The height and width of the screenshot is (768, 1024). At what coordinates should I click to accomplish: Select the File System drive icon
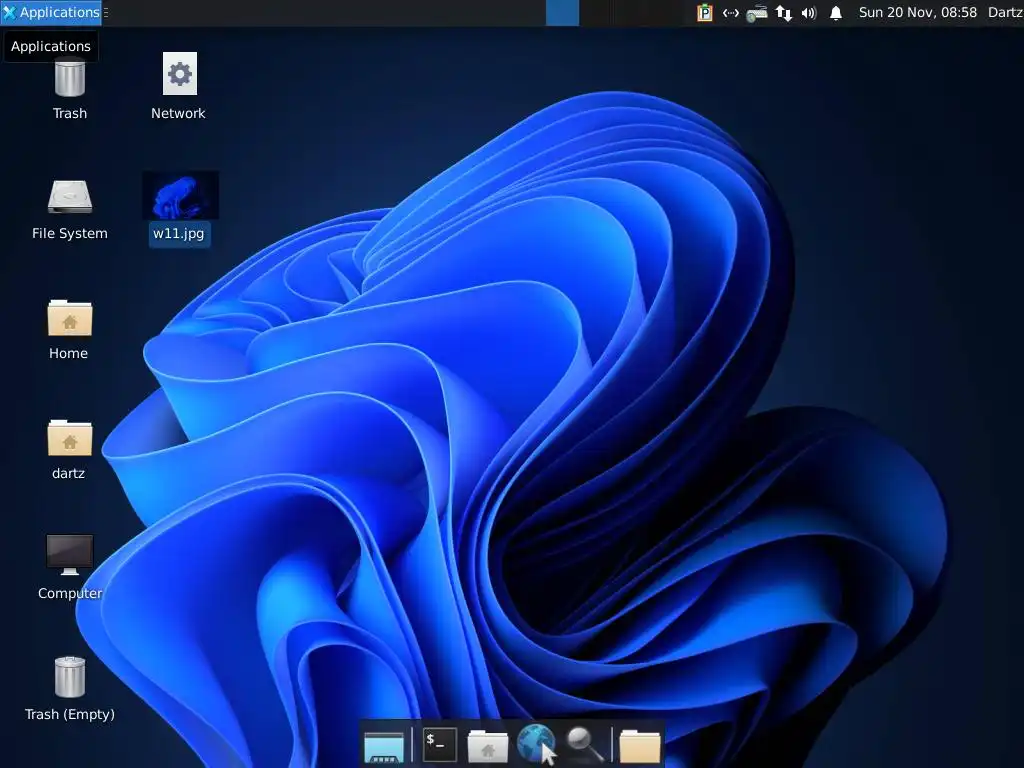coord(70,197)
